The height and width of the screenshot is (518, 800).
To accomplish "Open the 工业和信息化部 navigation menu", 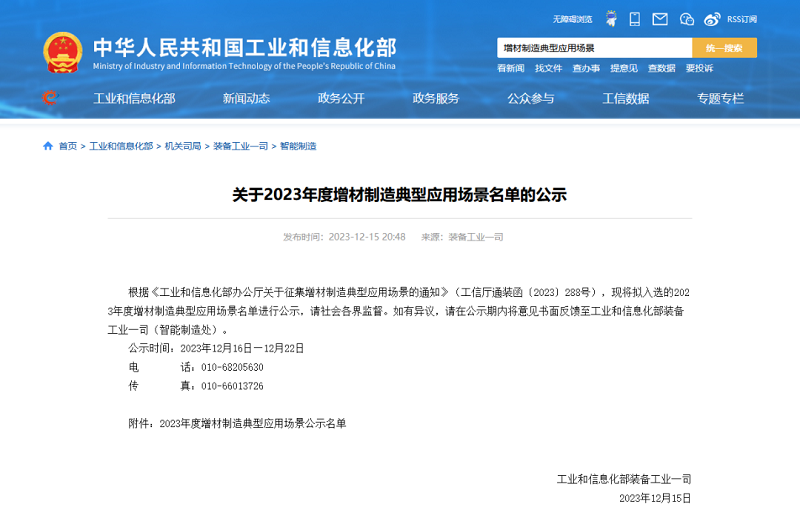I will 134,98.
